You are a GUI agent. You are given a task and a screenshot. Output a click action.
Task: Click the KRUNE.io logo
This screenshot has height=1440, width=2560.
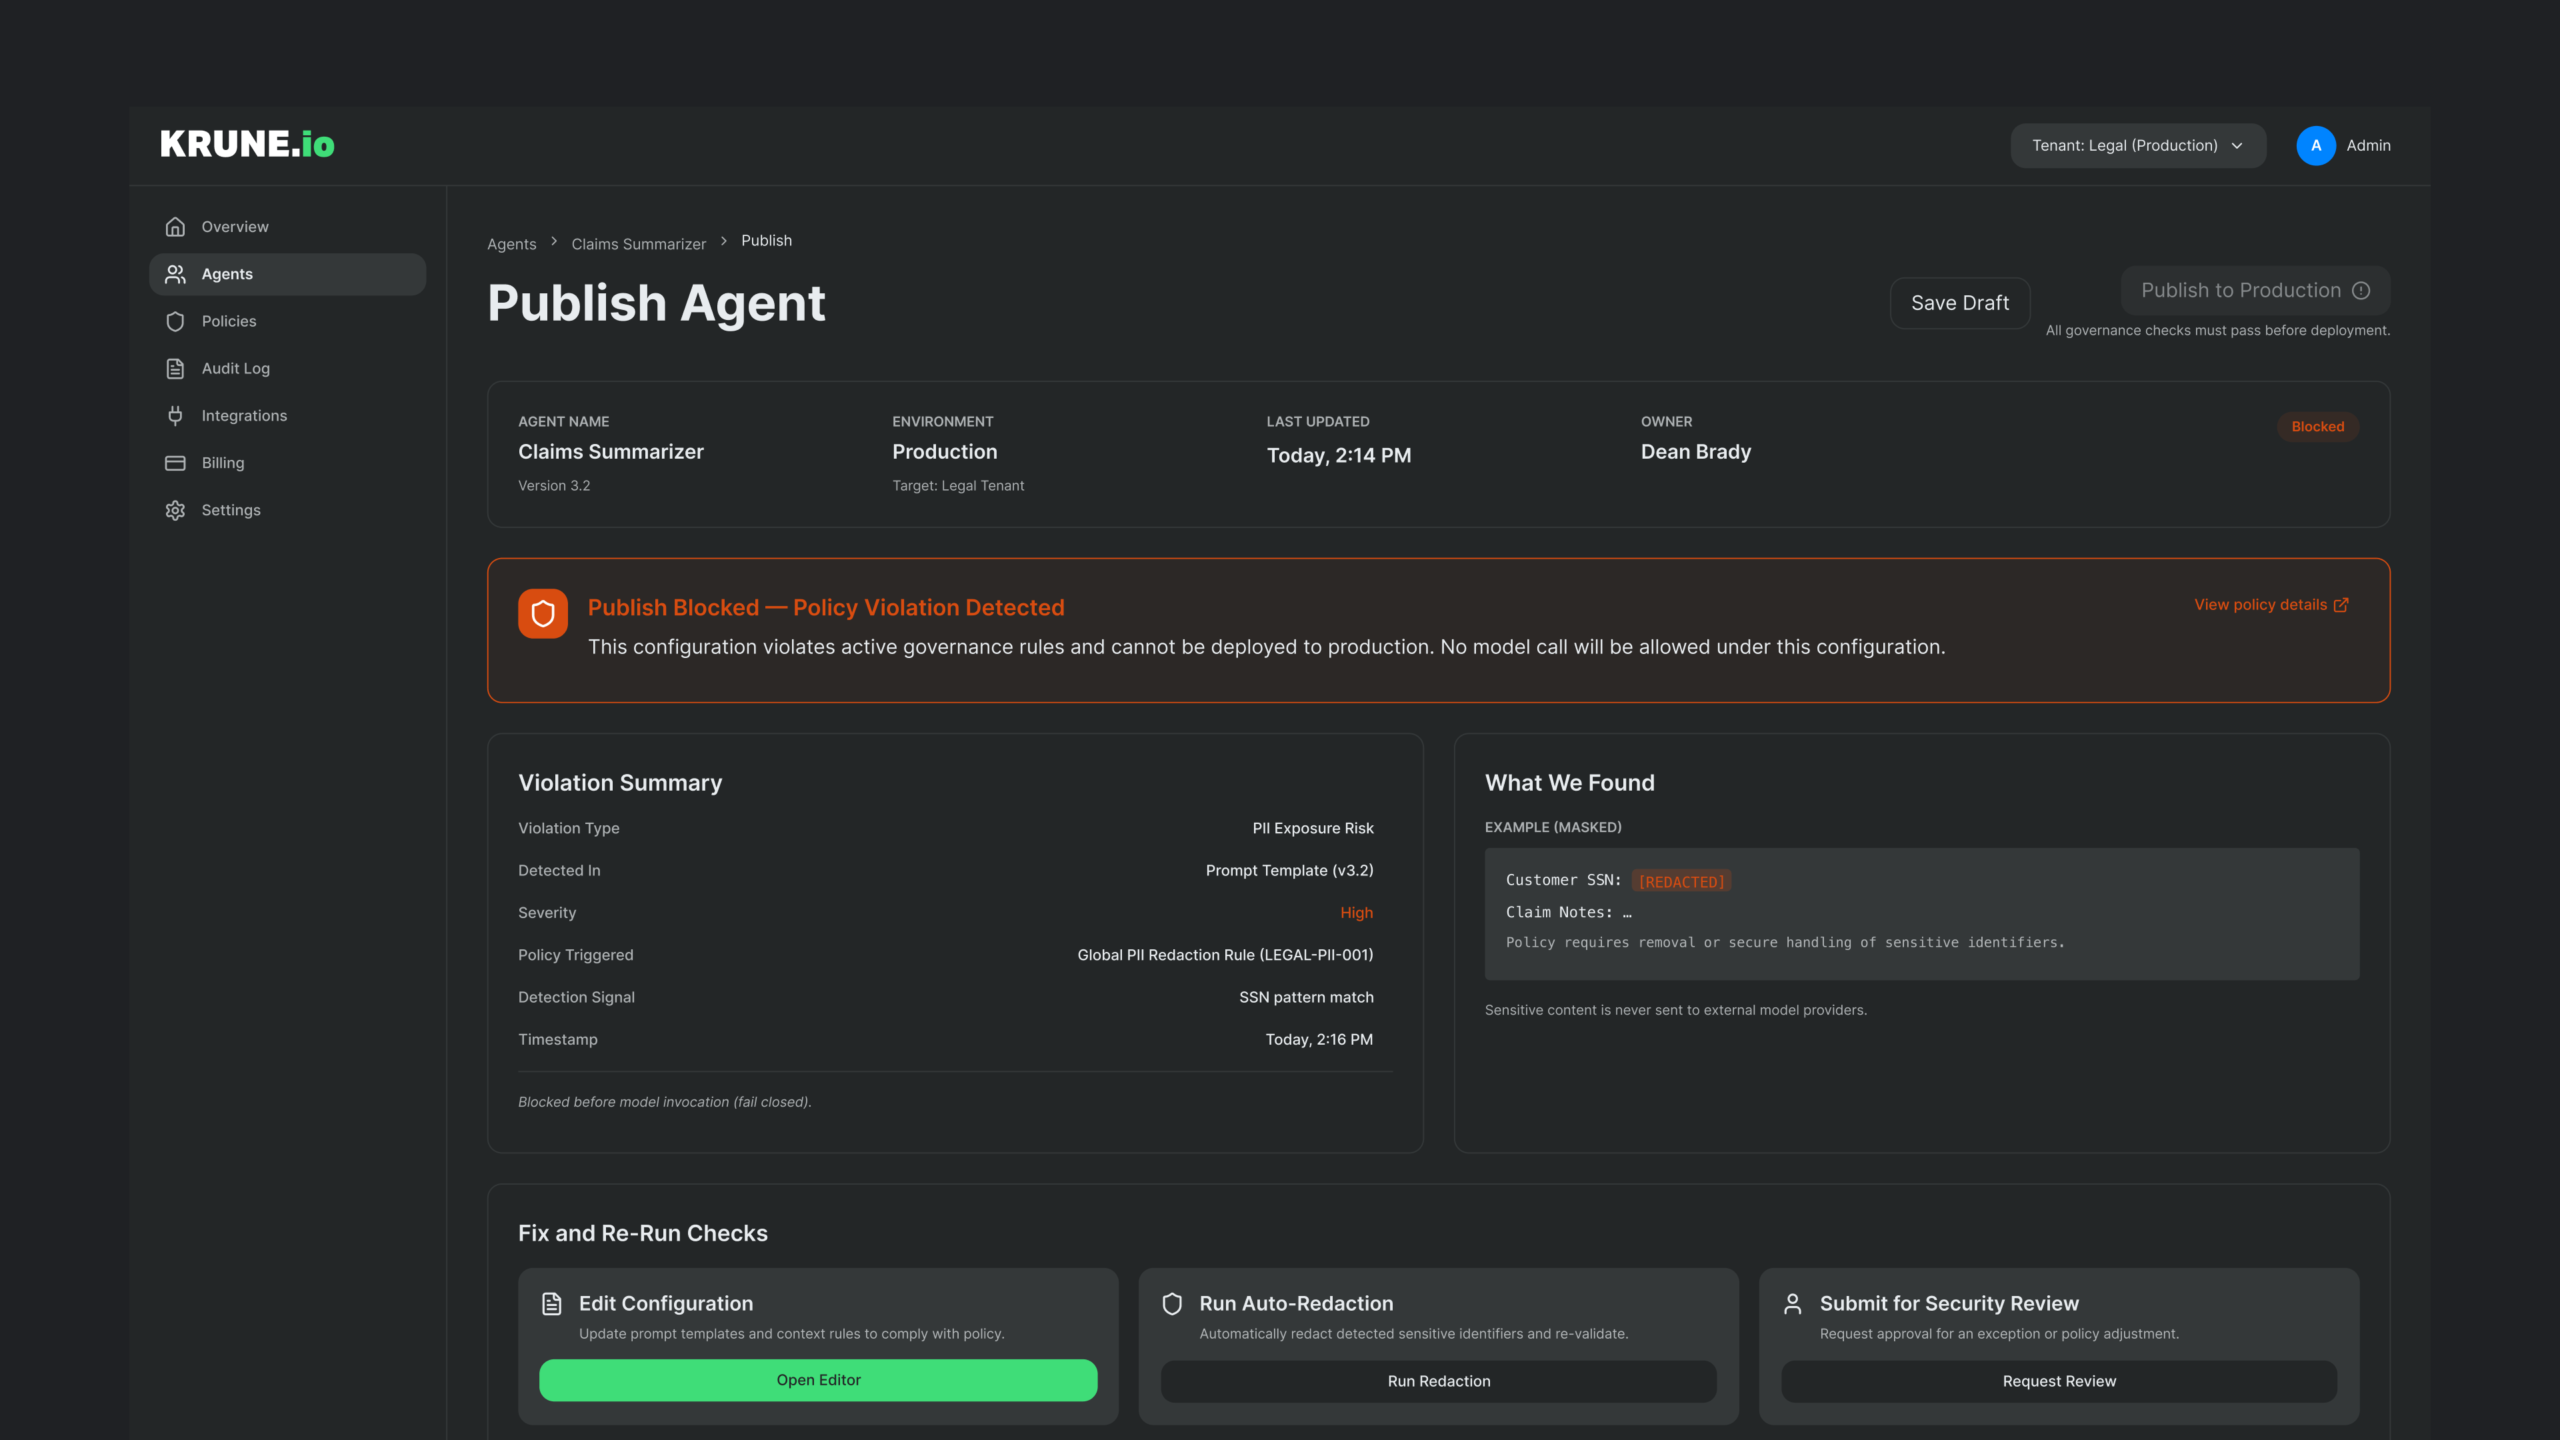(247, 144)
